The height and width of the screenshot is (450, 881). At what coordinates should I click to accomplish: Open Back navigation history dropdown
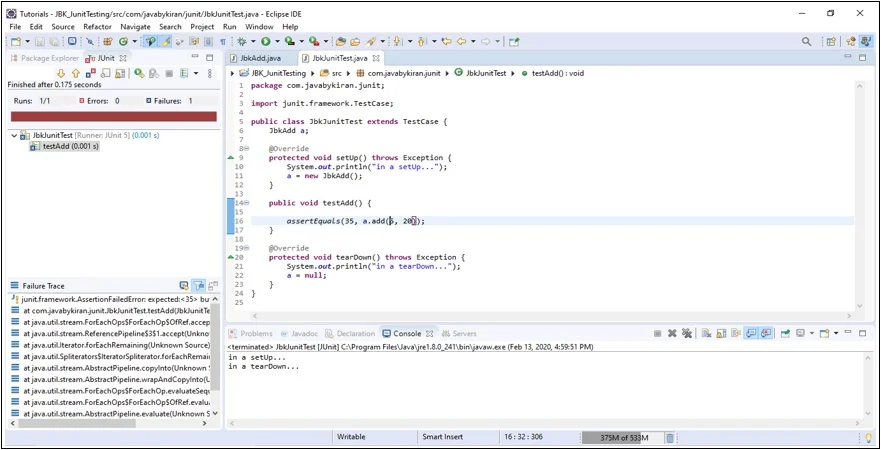tap(473, 42)
